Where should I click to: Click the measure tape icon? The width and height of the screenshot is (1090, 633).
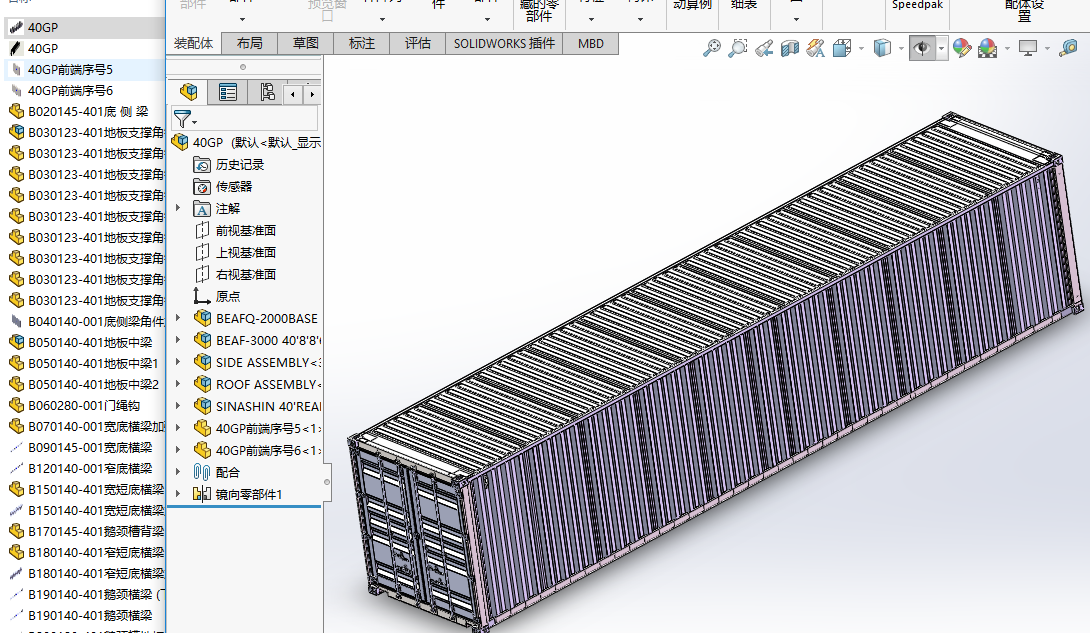click(x=1069, y=47)
